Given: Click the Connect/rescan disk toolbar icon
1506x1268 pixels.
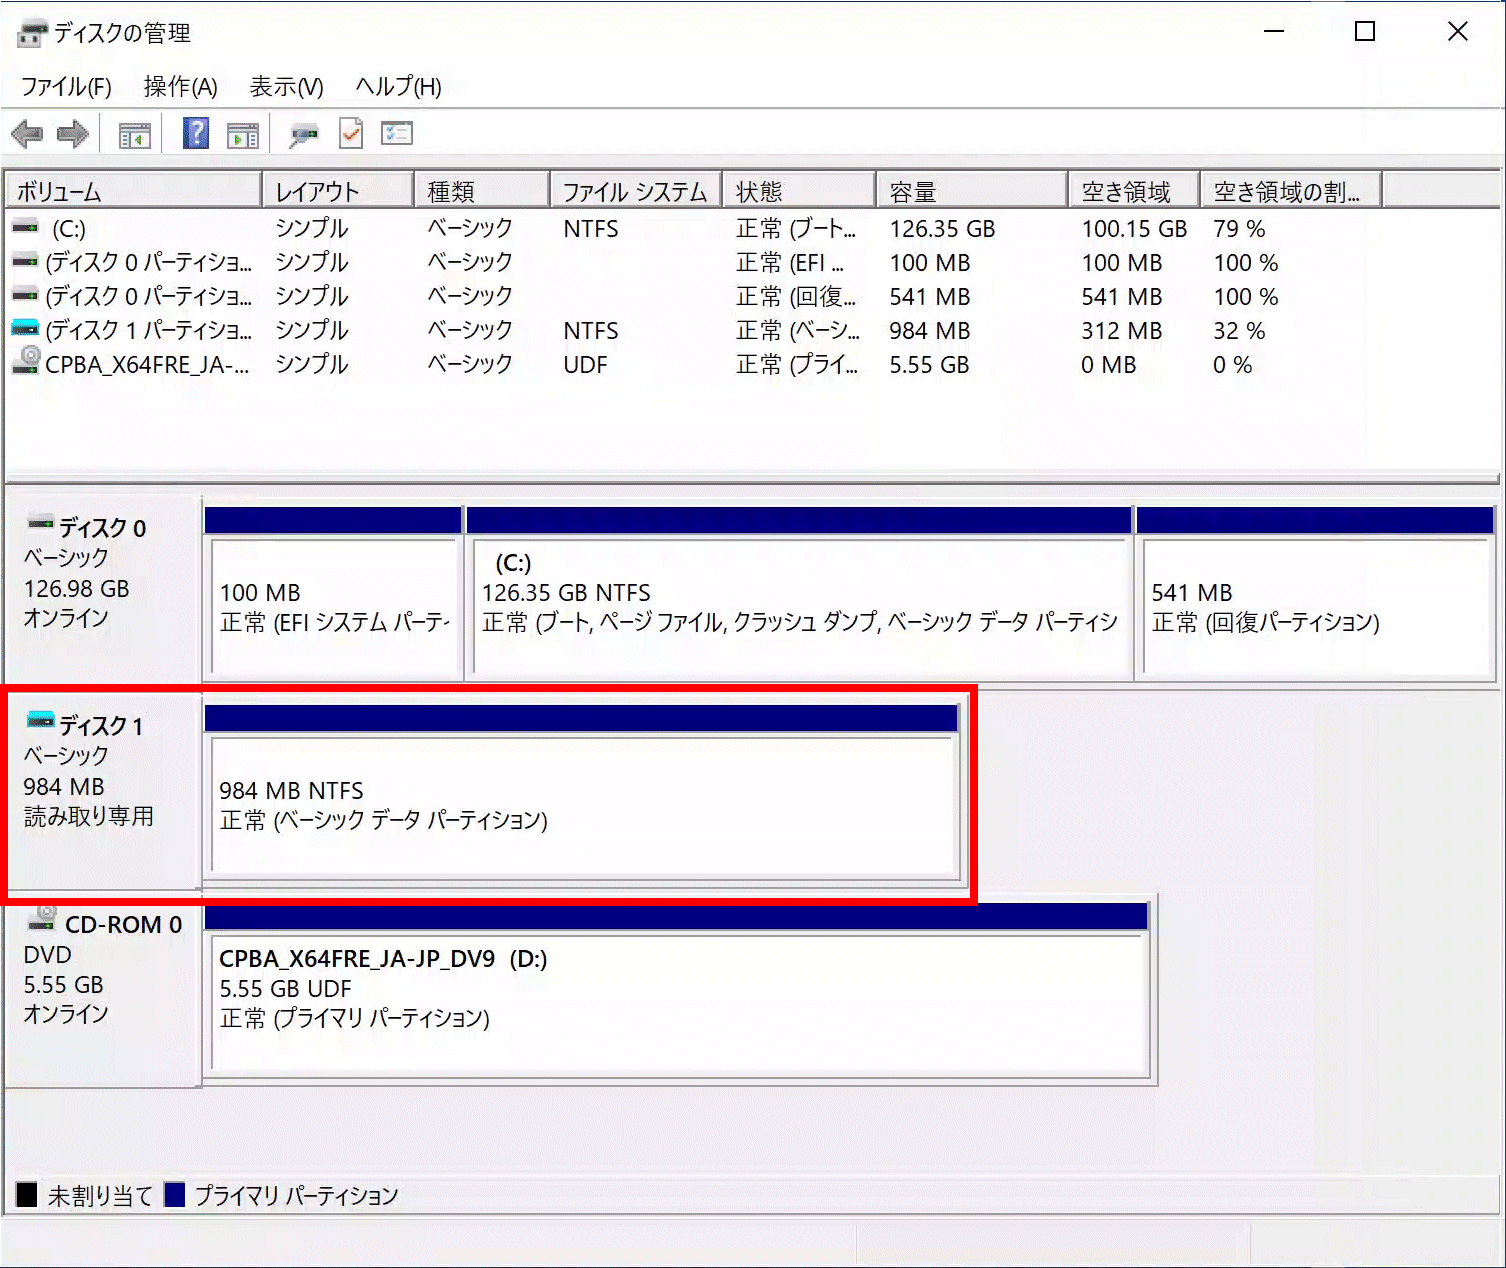Looking at the screenshot, I should tap(304, 134).
